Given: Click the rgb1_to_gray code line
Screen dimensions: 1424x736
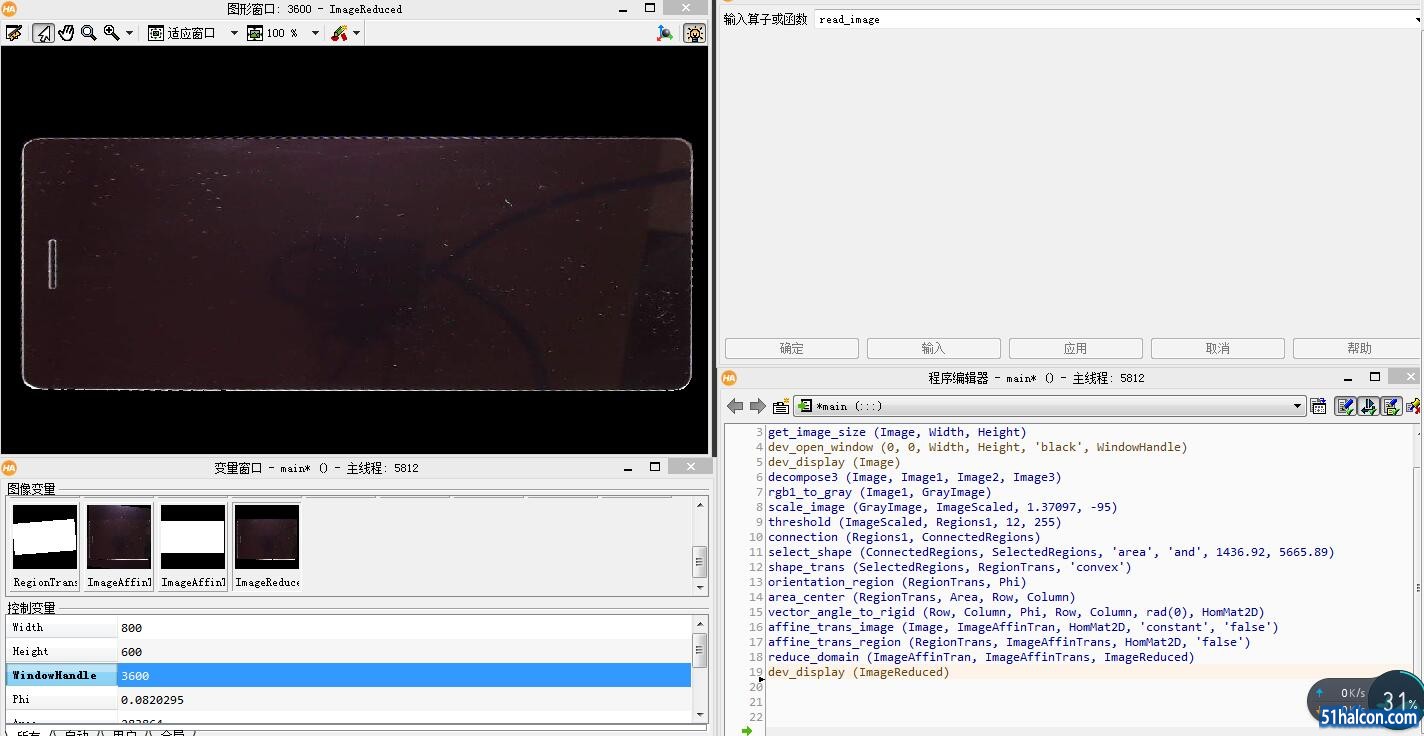Looking at the screenshot, I should [x=879, y=492].
